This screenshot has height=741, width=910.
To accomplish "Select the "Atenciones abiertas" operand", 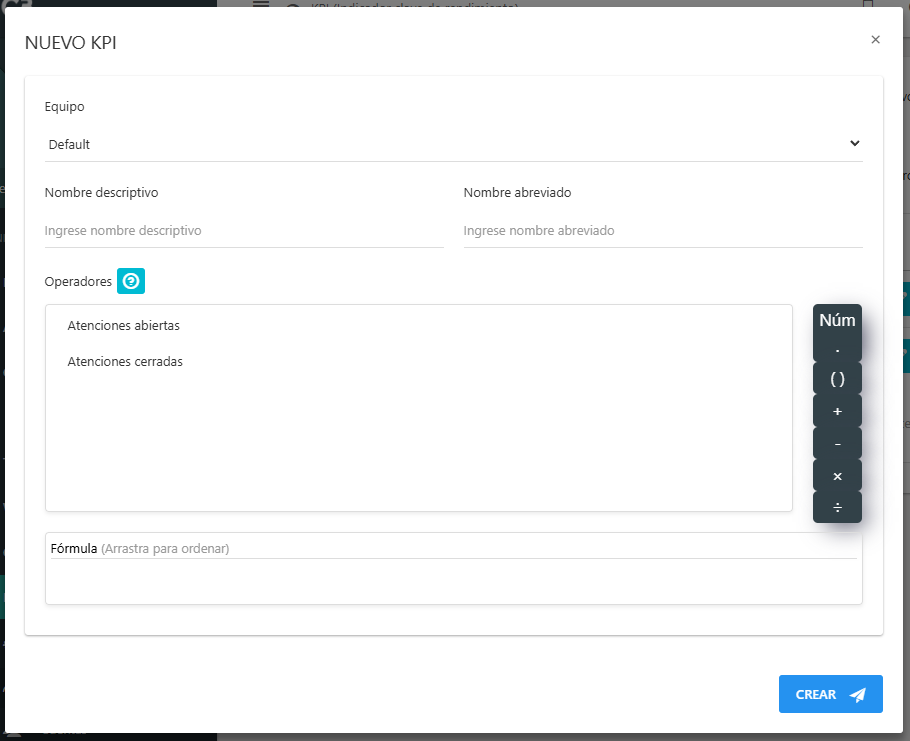I will 123,325.
